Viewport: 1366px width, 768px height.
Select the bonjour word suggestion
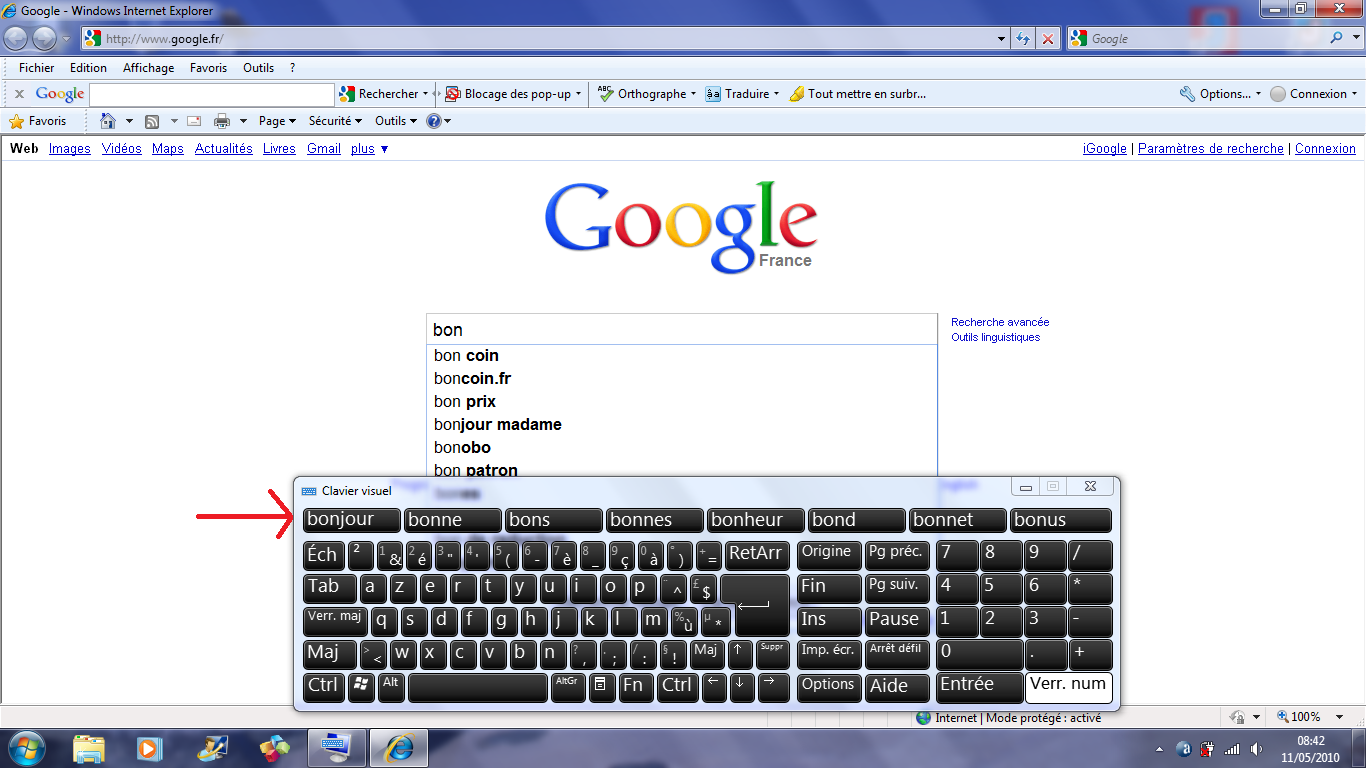pyautogui.click(x=352, y=520)
